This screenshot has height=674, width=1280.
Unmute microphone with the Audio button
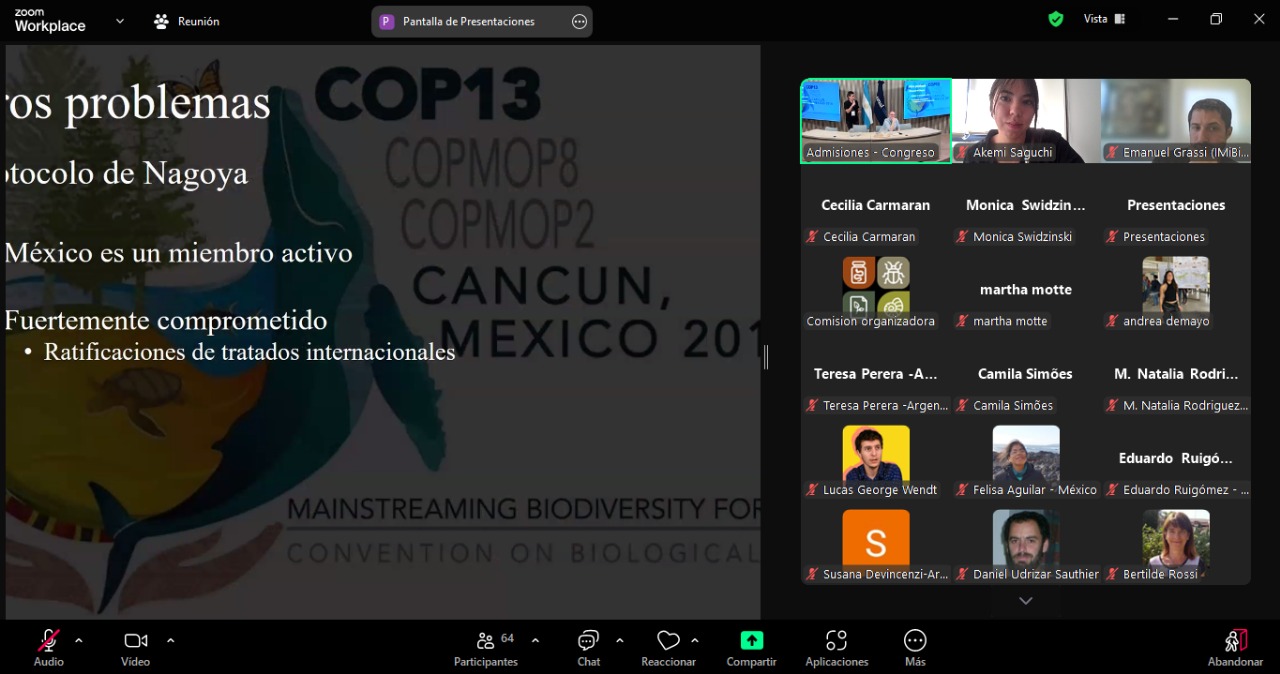48,641
